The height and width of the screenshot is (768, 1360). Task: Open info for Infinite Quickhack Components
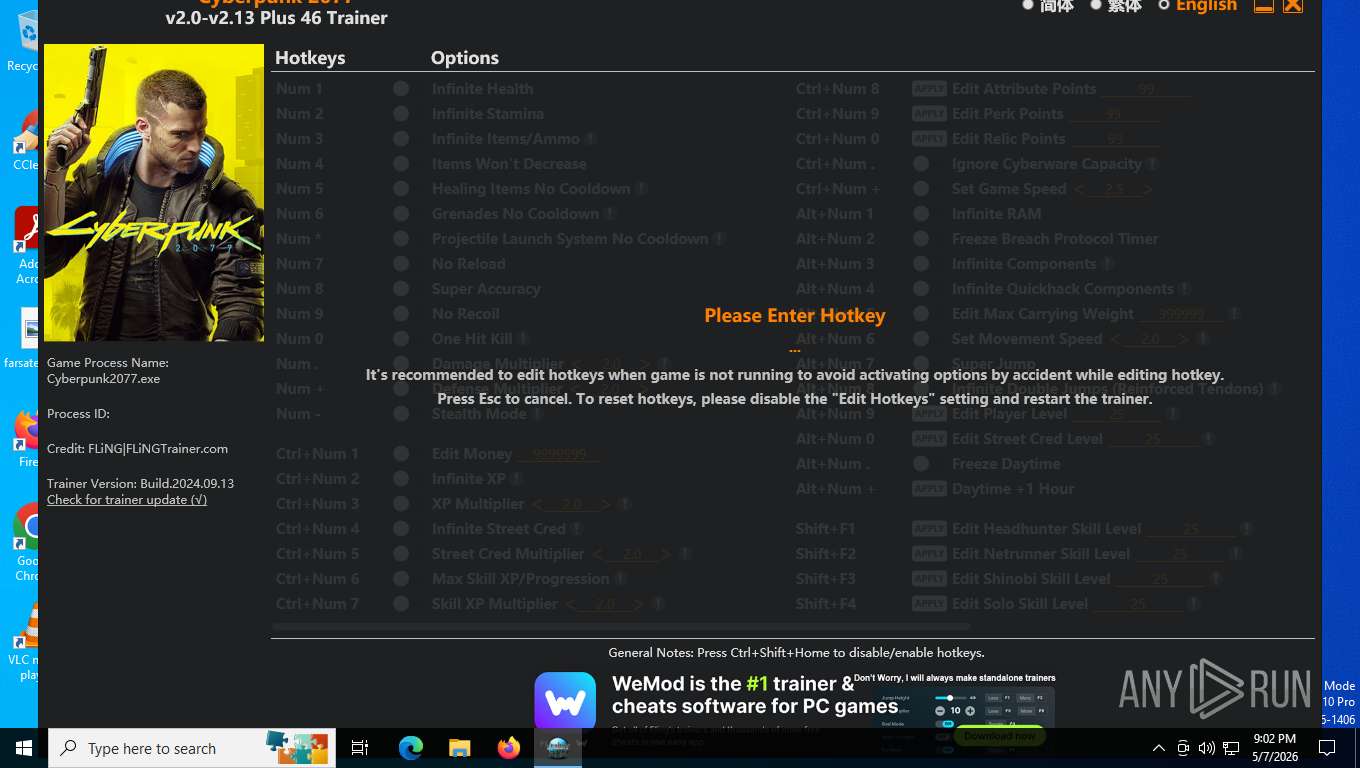(x=1185, y=289)
